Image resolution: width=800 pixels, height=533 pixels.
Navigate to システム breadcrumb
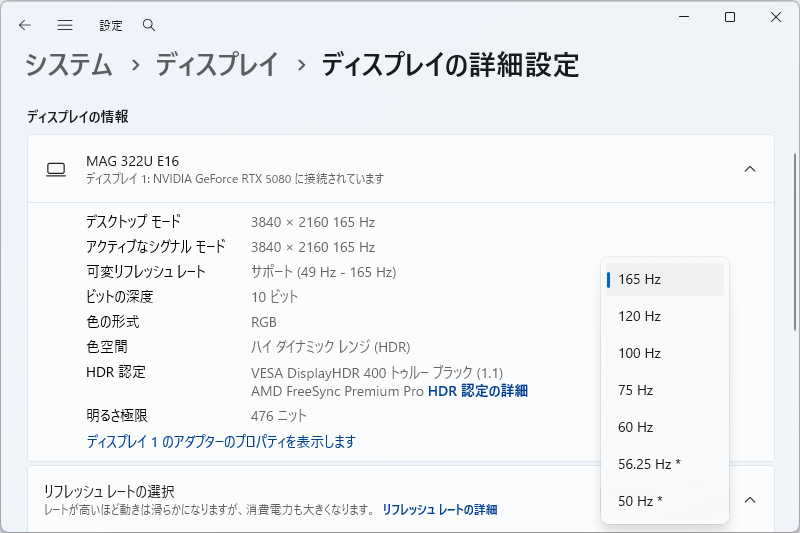68,65
